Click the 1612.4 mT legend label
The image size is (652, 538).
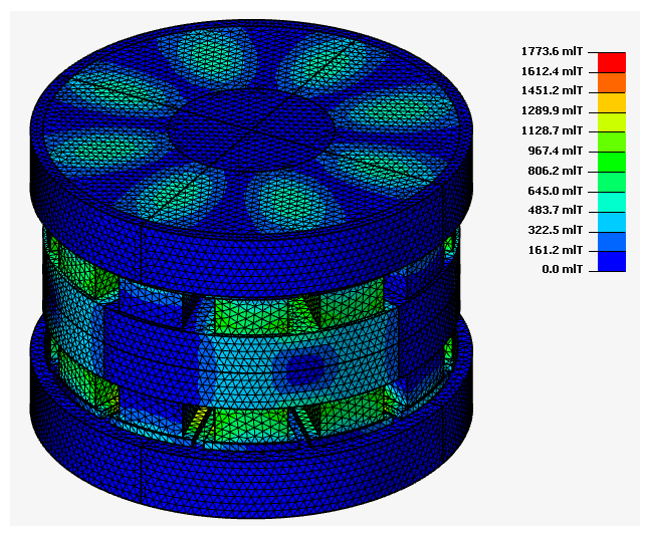tap(551, 71)
